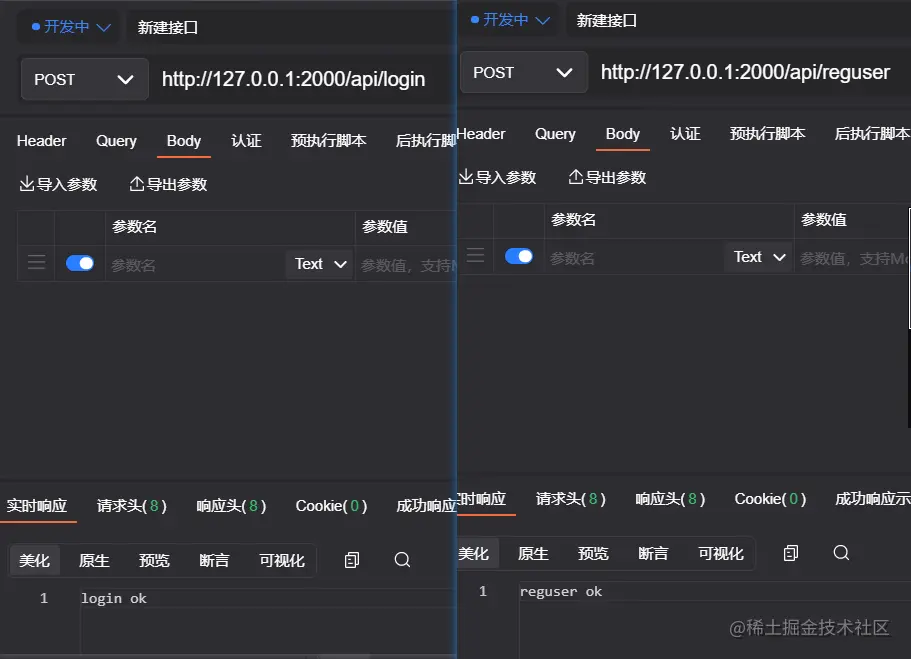Open the 预执行脚本 tab in the reguser panel

click(767, 134)
